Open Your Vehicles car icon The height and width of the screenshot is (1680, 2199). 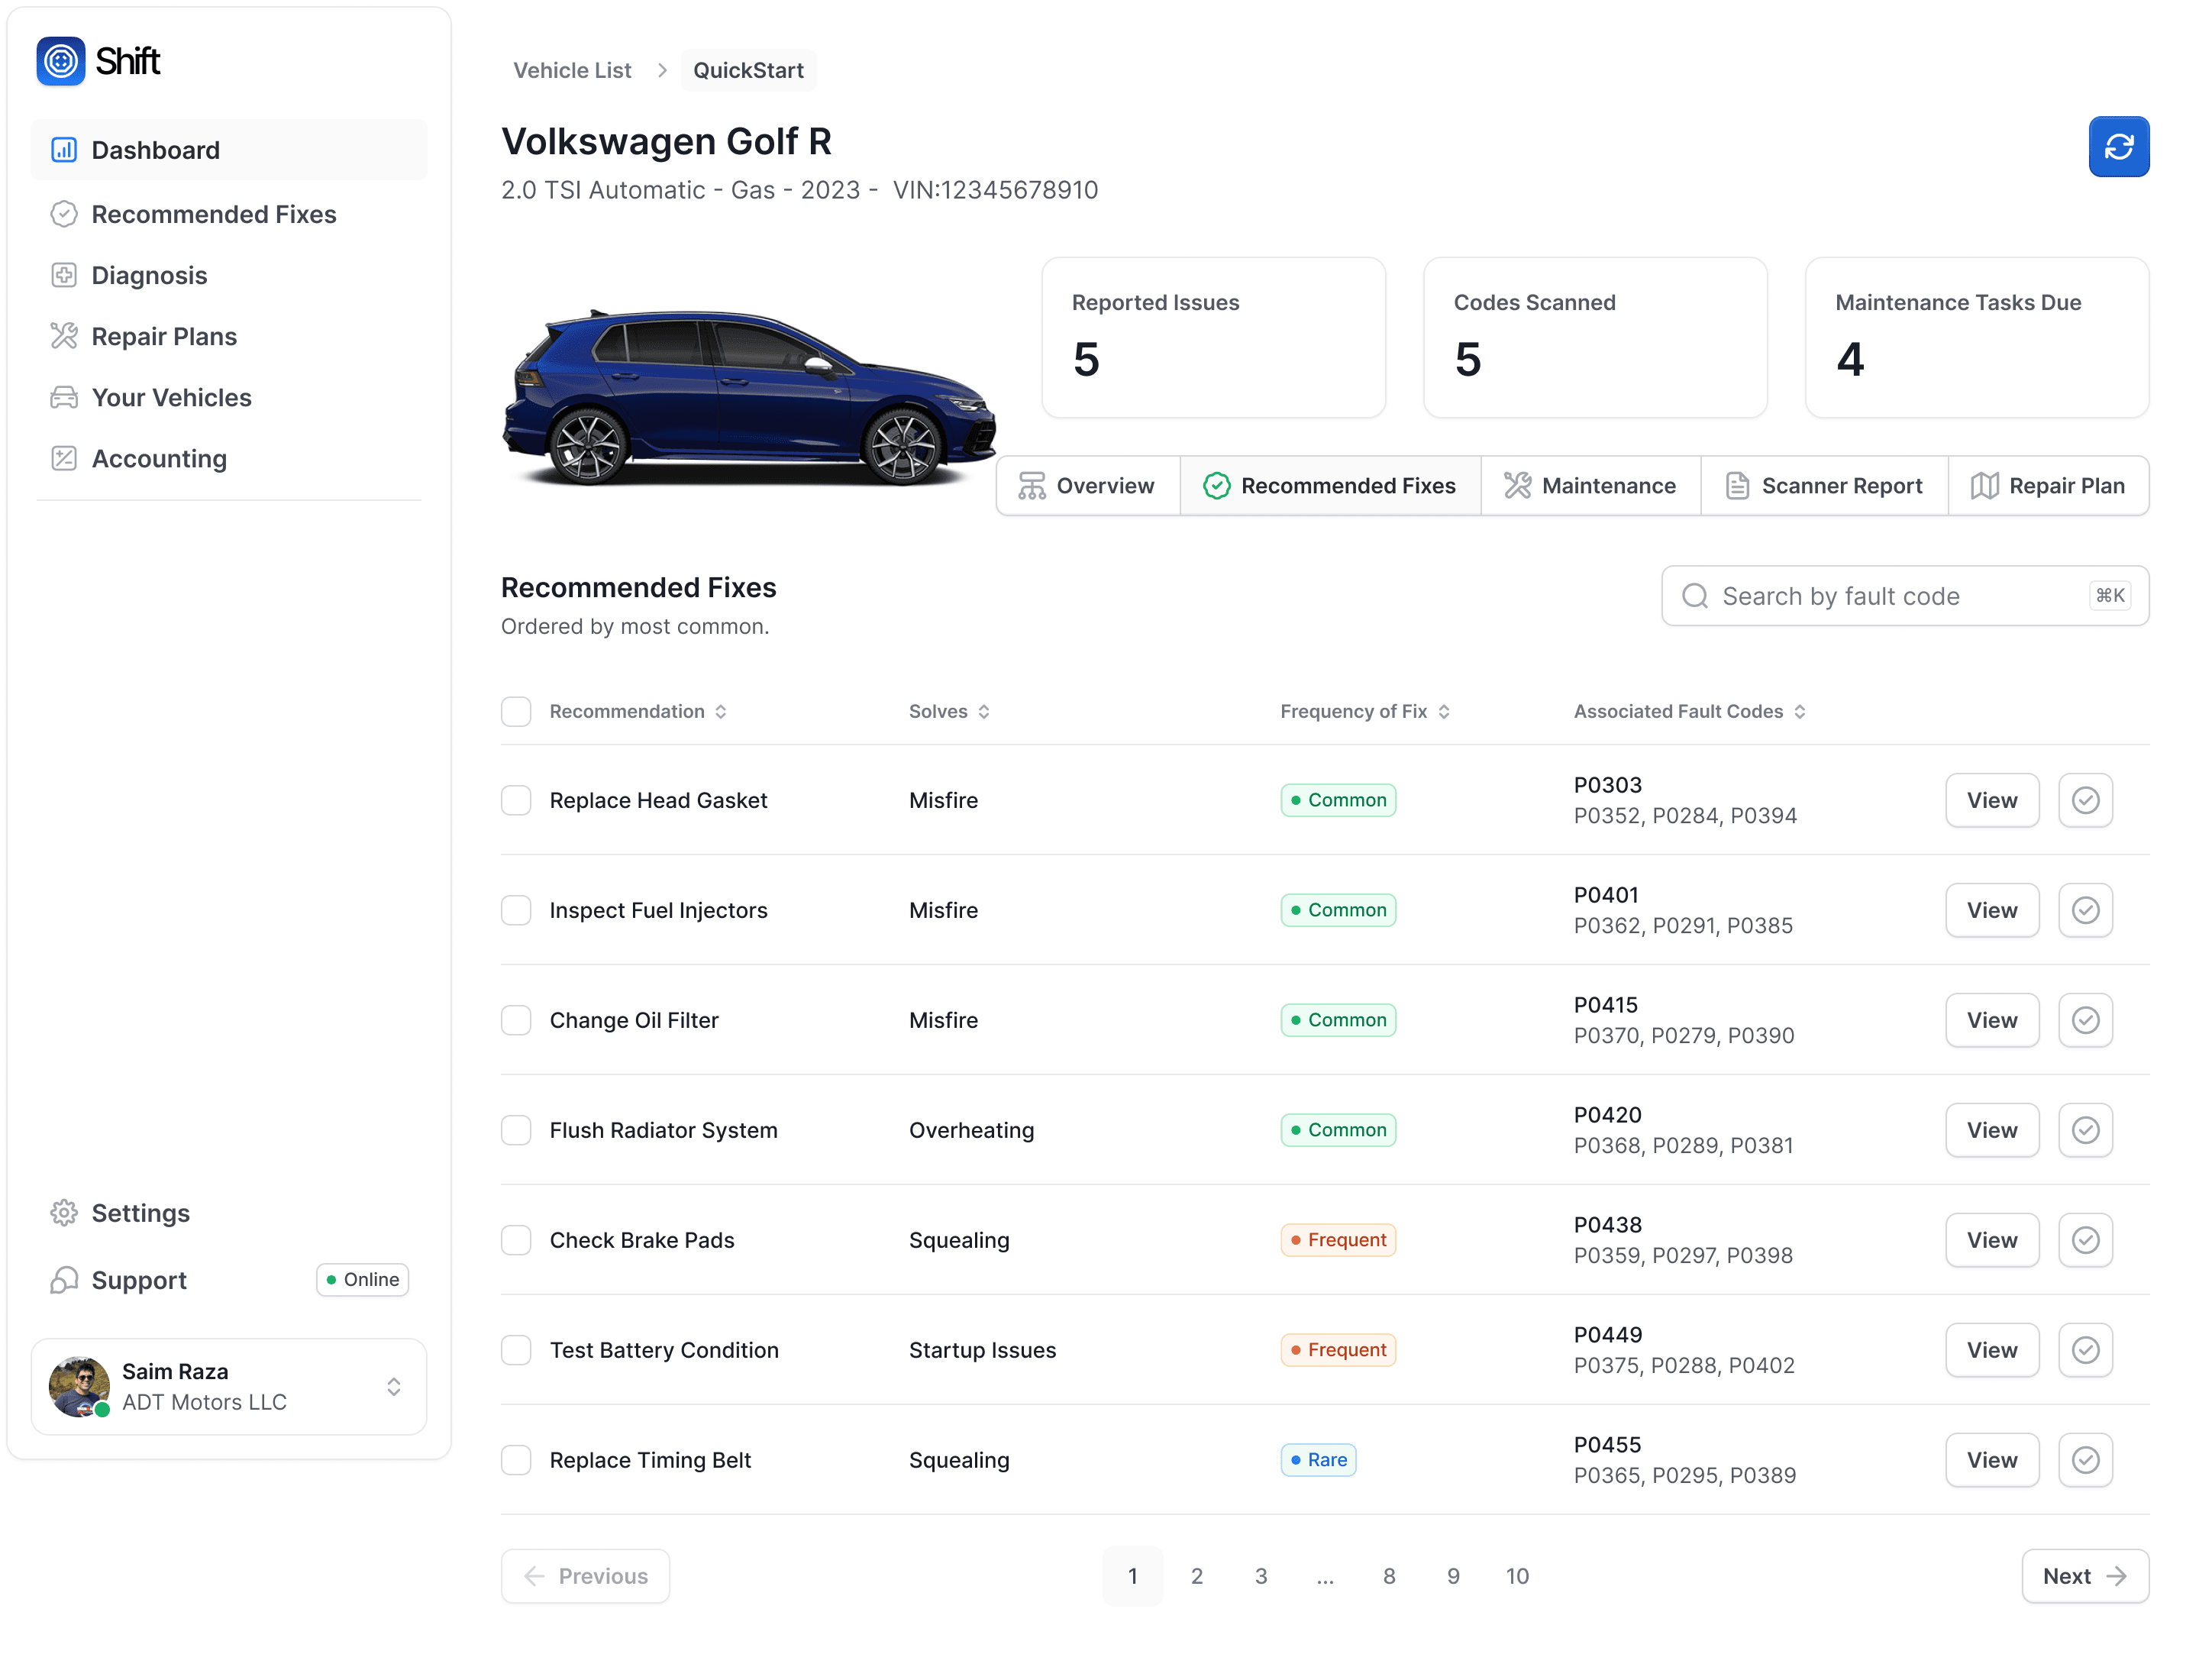click(64, 397)
